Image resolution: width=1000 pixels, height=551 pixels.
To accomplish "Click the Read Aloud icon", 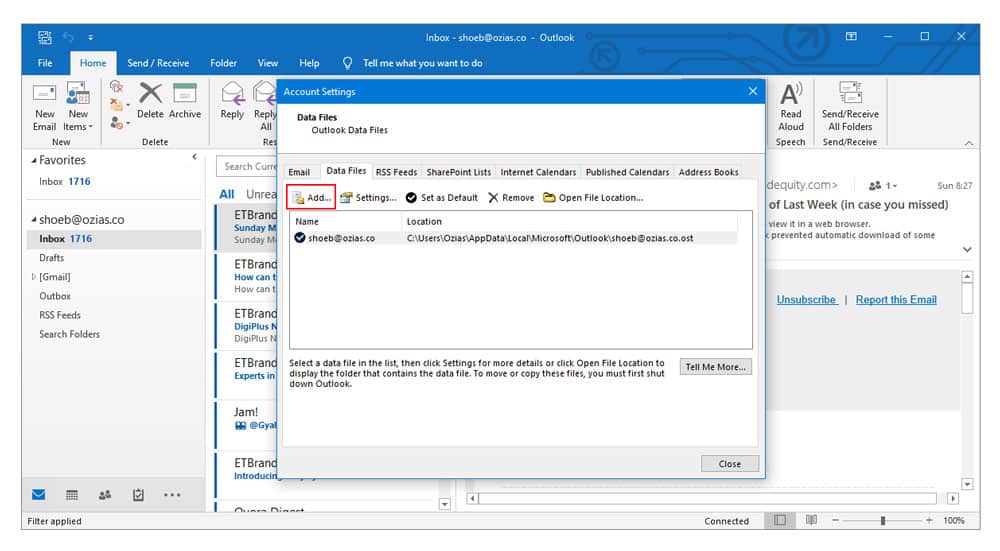I will (x=791, y=94).
